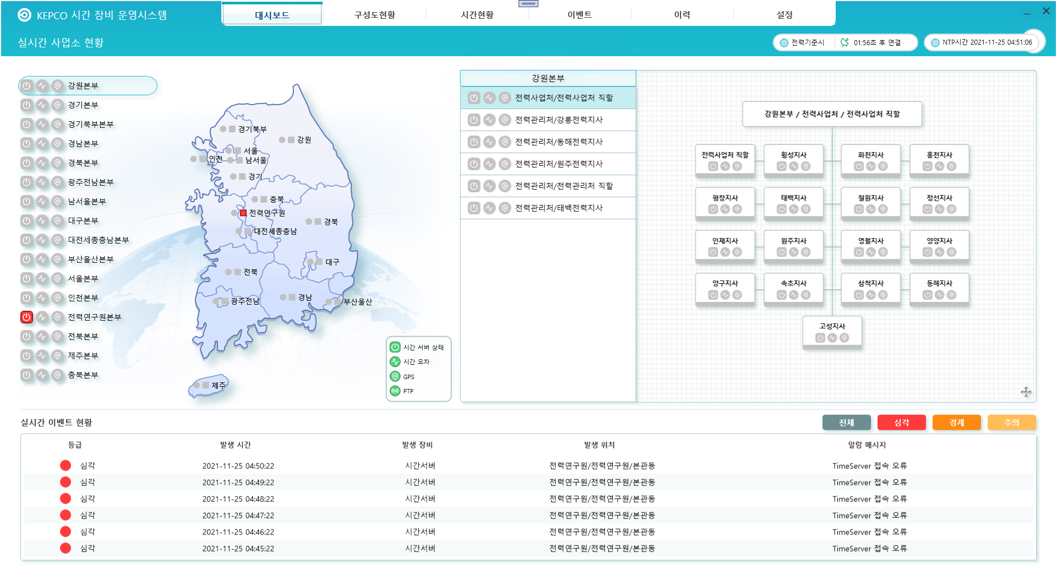Click the red power icon beside 전력연구원본부
Screen dimensions: 1057x573
point(27,317)
